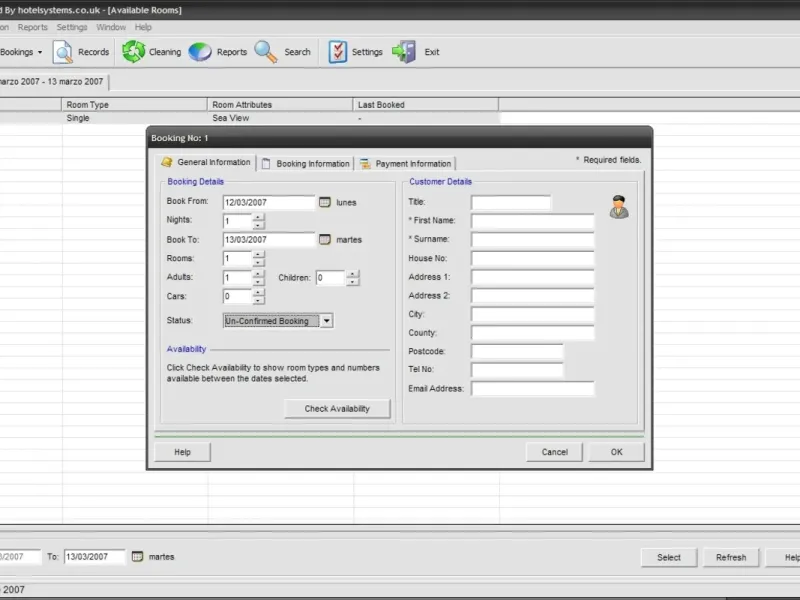Select the Sea View attribute cell
Screen dimensions: 800x600
point(280,118)
